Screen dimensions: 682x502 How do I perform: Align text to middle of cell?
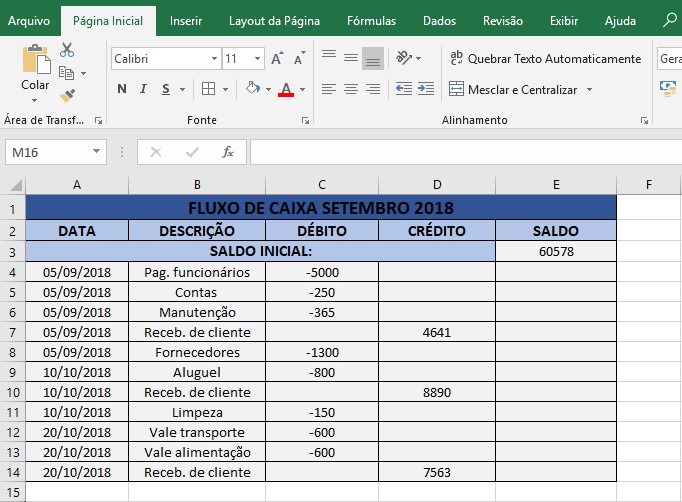coord(351,58)
